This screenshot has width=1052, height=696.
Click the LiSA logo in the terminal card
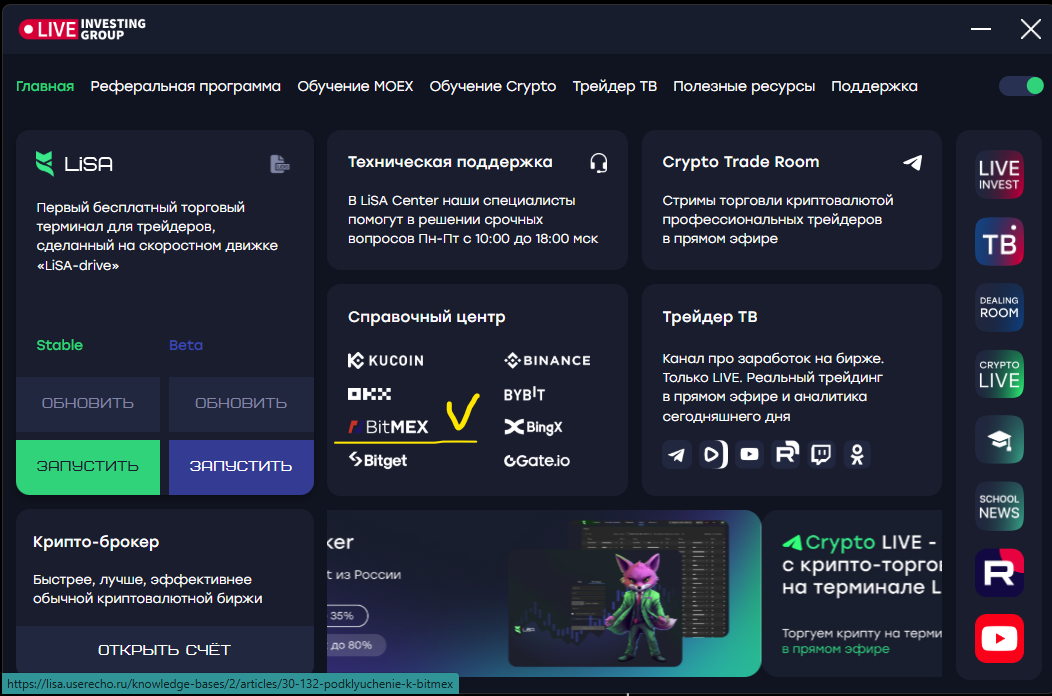coord(74,163)
